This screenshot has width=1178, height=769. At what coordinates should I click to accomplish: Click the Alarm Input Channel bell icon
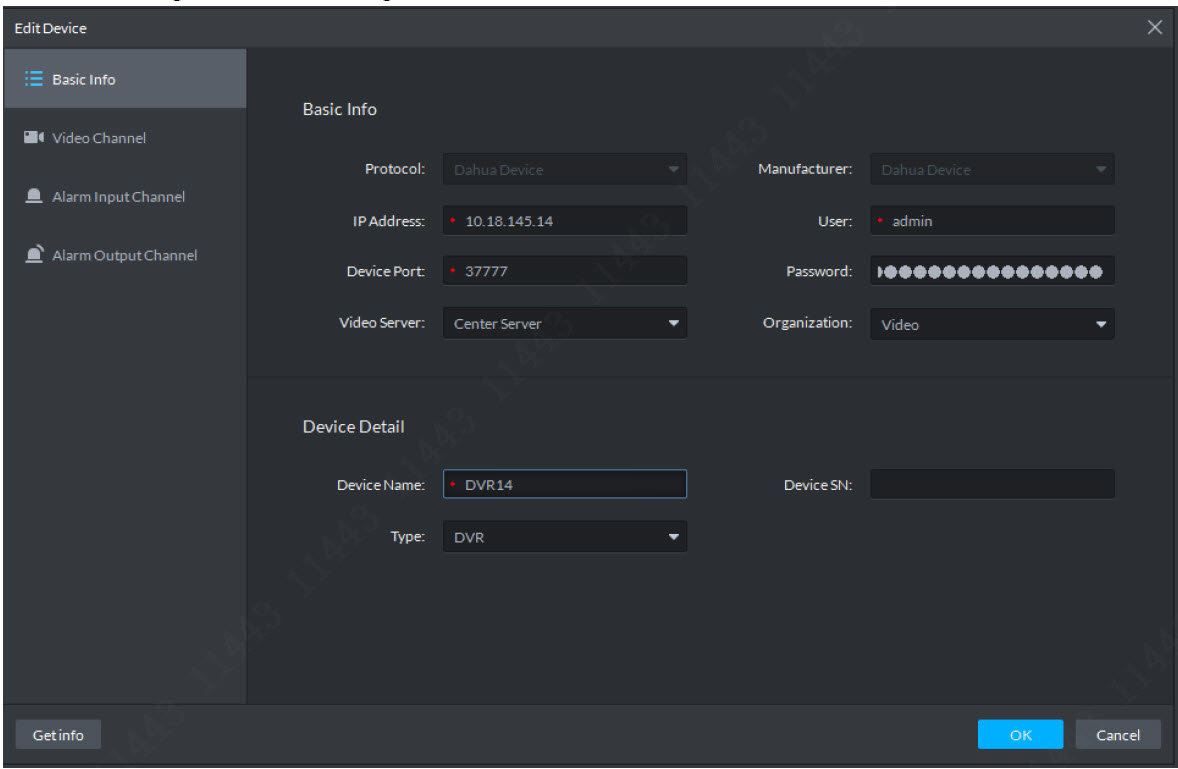(x=33, y=197)
